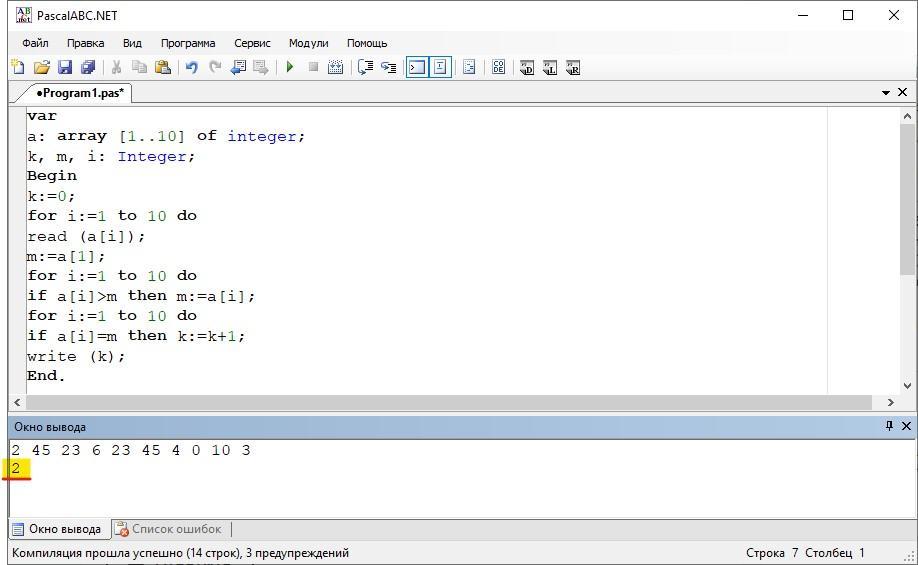The height and width of the screenshot is (565, 918).
Task: Open the Программа menu
Action: pos(187,43)
